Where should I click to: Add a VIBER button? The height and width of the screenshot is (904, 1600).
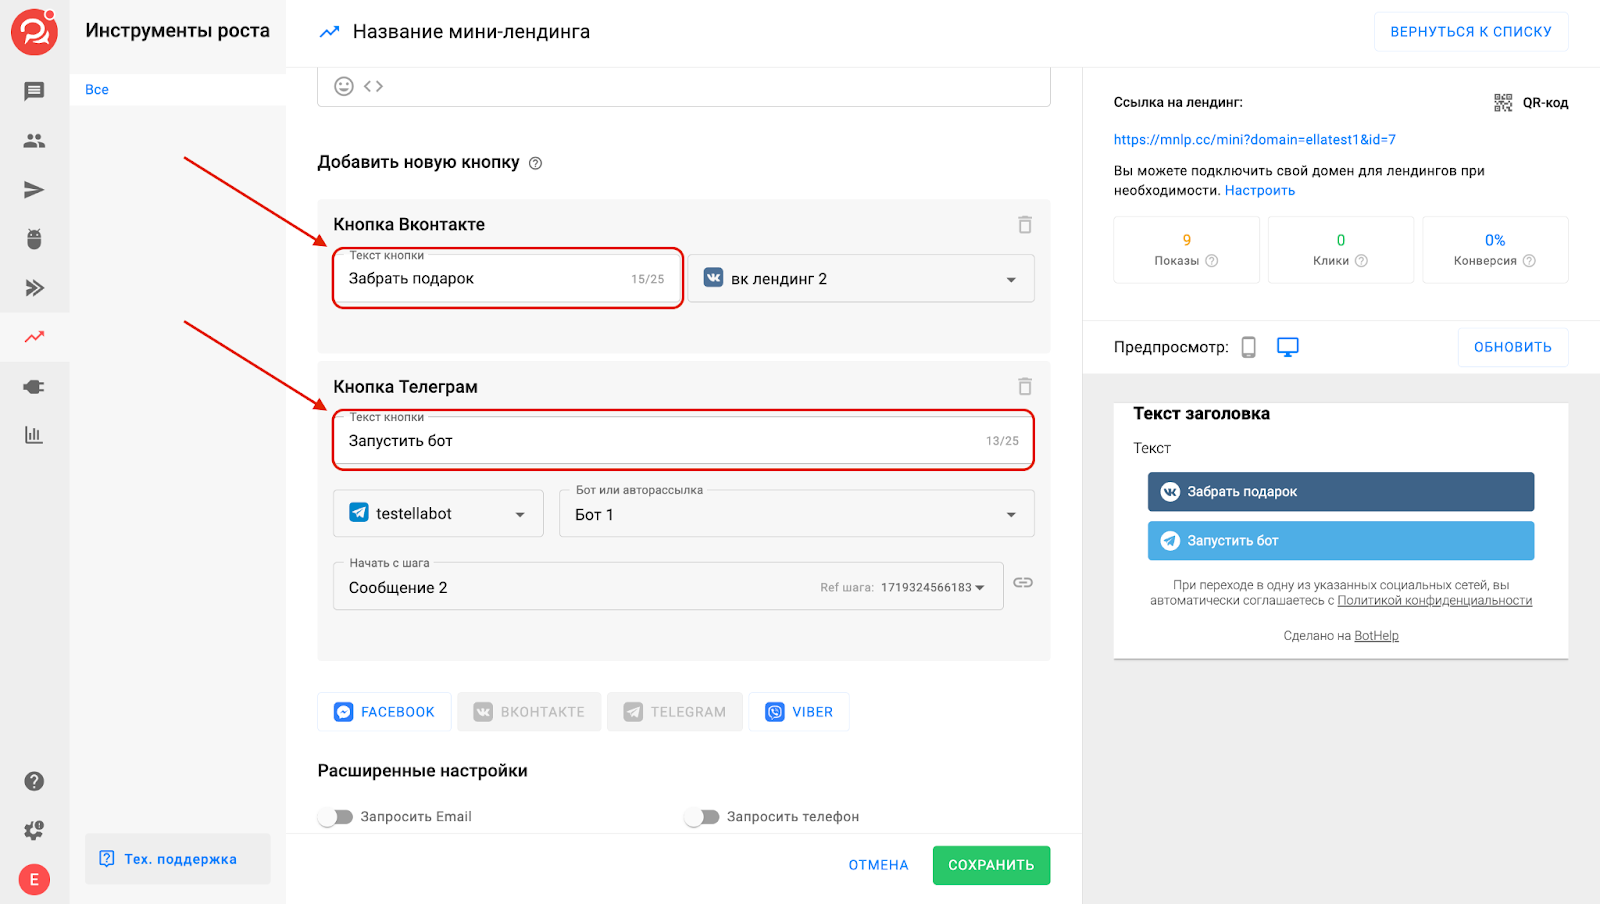coord(799,712)
